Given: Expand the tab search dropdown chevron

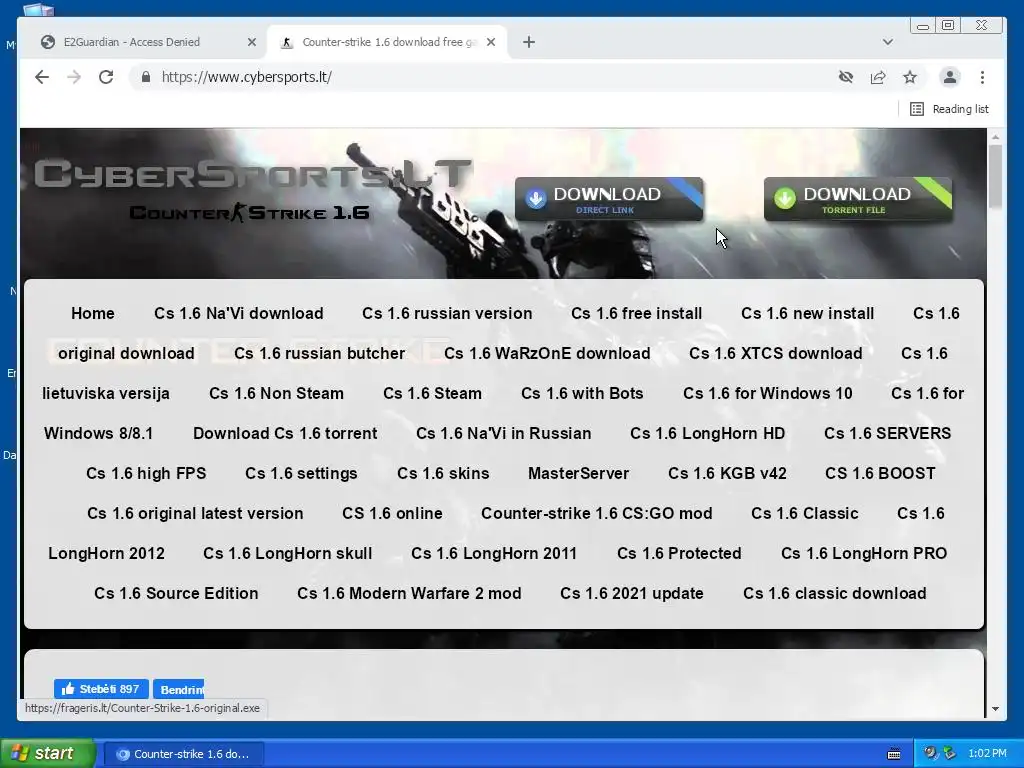Looking at the screenshot, I should point(888,42).
